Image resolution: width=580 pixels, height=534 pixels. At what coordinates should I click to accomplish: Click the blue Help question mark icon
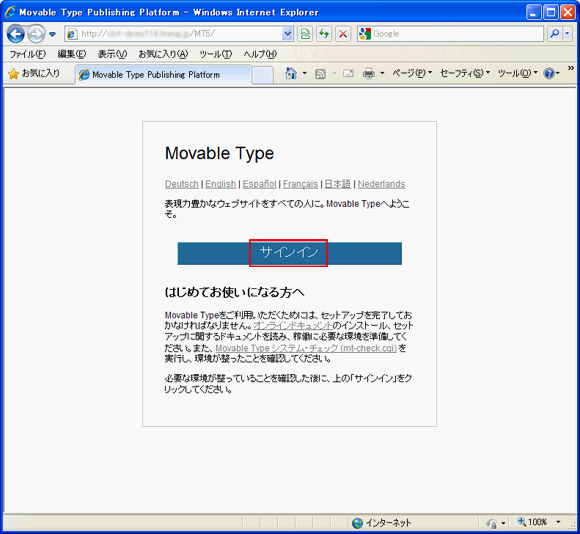click(549, 74)
